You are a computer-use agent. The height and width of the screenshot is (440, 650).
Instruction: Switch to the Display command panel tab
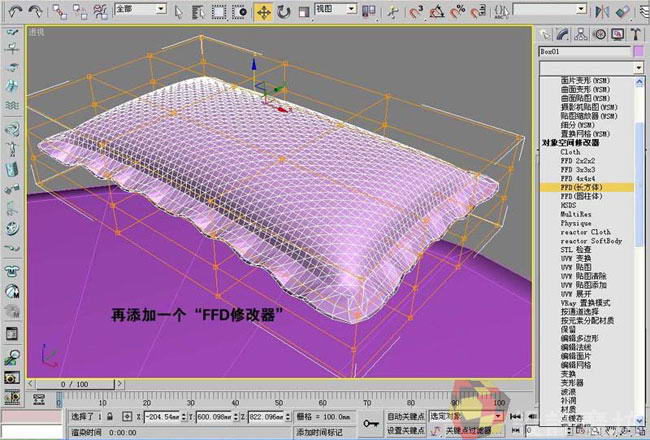[618, 34]
